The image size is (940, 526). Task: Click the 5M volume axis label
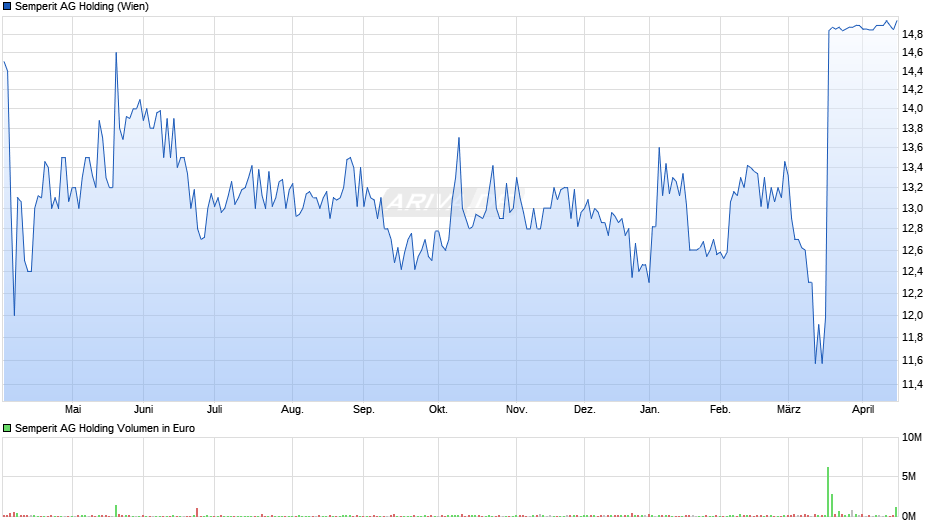point(909,476)
